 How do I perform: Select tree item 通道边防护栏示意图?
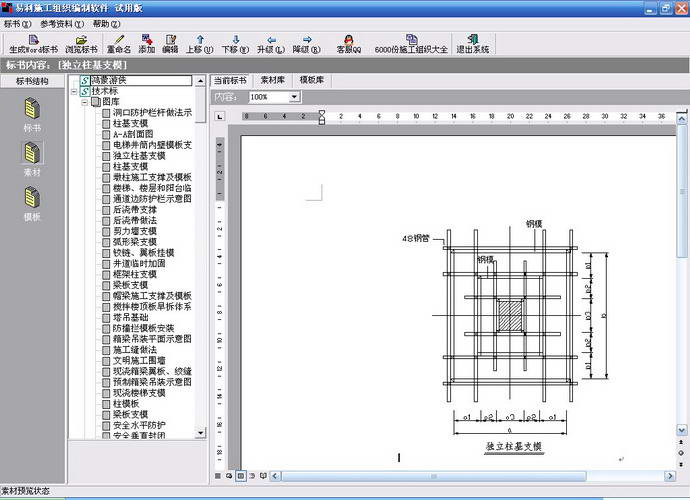tap(152, 199)
